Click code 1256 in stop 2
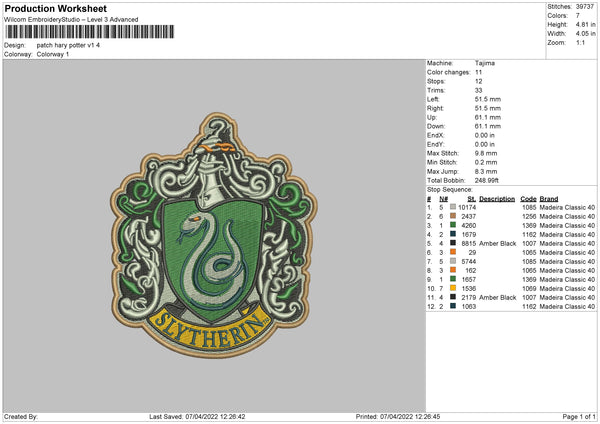 [x=529, y=217]
